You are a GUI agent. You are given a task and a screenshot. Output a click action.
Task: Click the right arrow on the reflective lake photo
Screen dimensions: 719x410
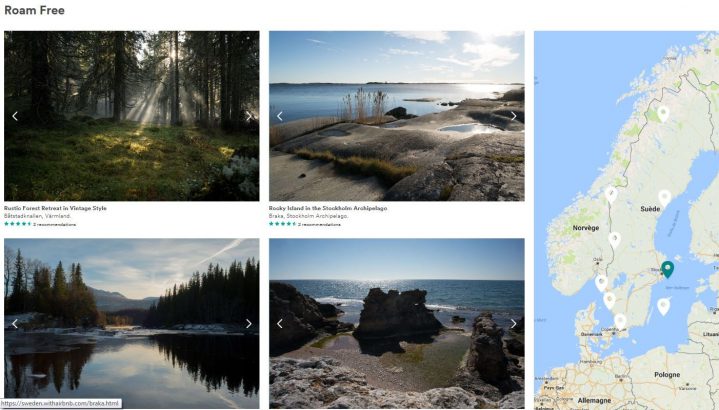249,324
